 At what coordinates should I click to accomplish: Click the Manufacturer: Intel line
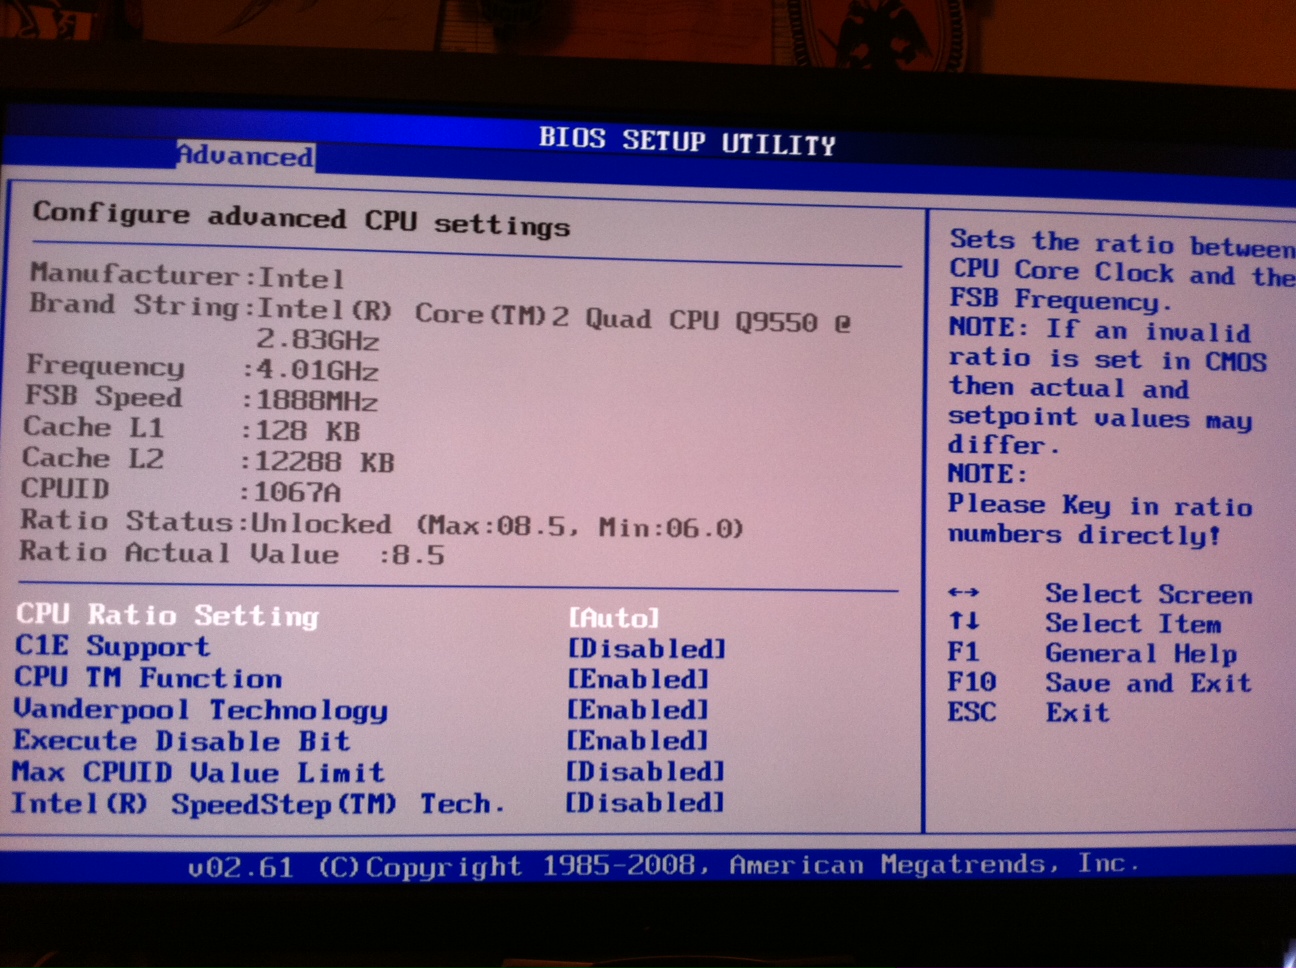[x=187, y=275]
